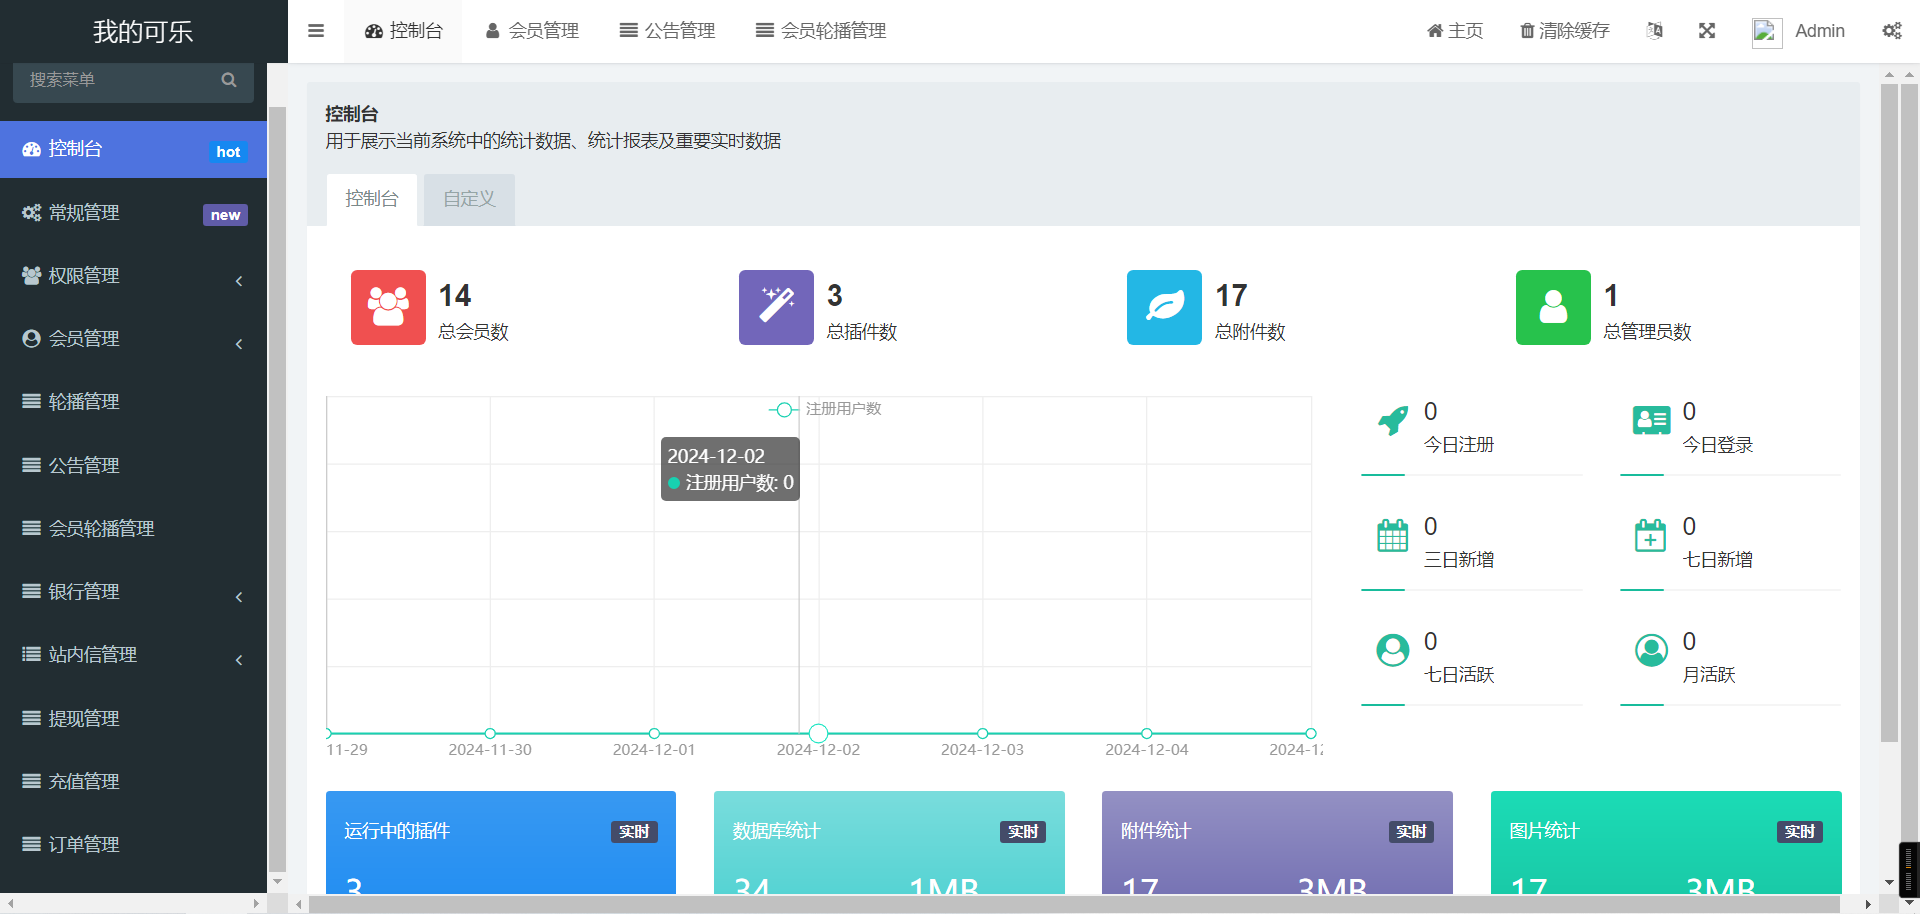The height and width of the screenshot is (914, 1920).
Task: Open settings gears icon in top right
Action: pyautogui.click(x=1891, y=31)
